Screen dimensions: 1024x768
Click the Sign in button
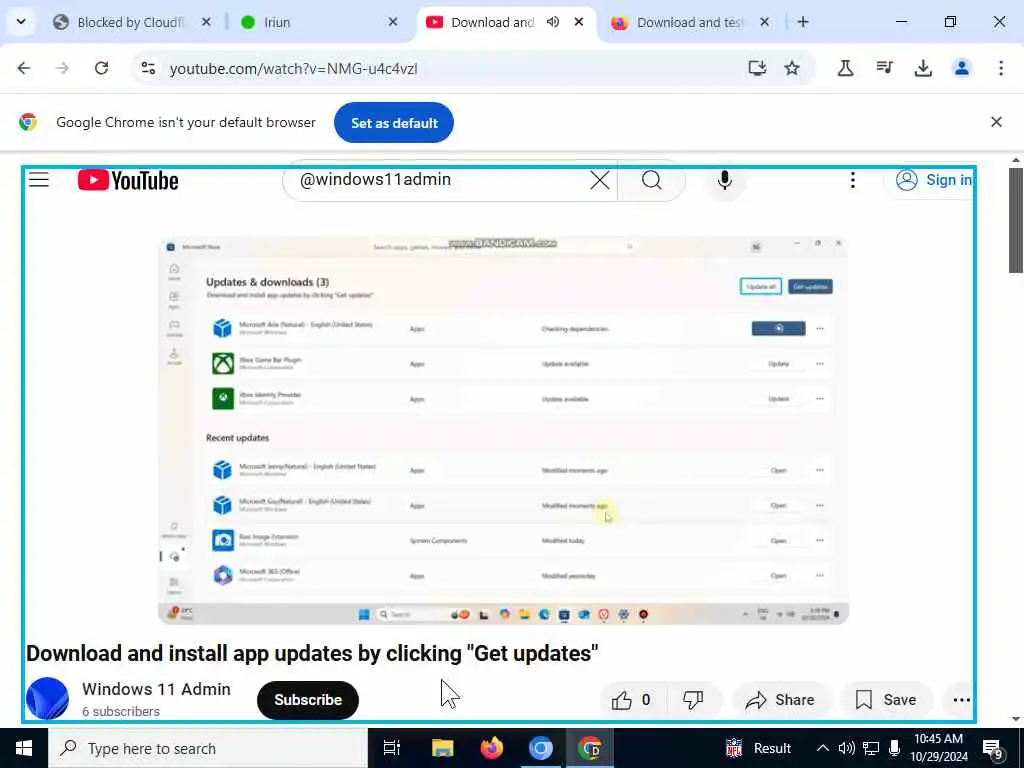(x=933, y=180)
